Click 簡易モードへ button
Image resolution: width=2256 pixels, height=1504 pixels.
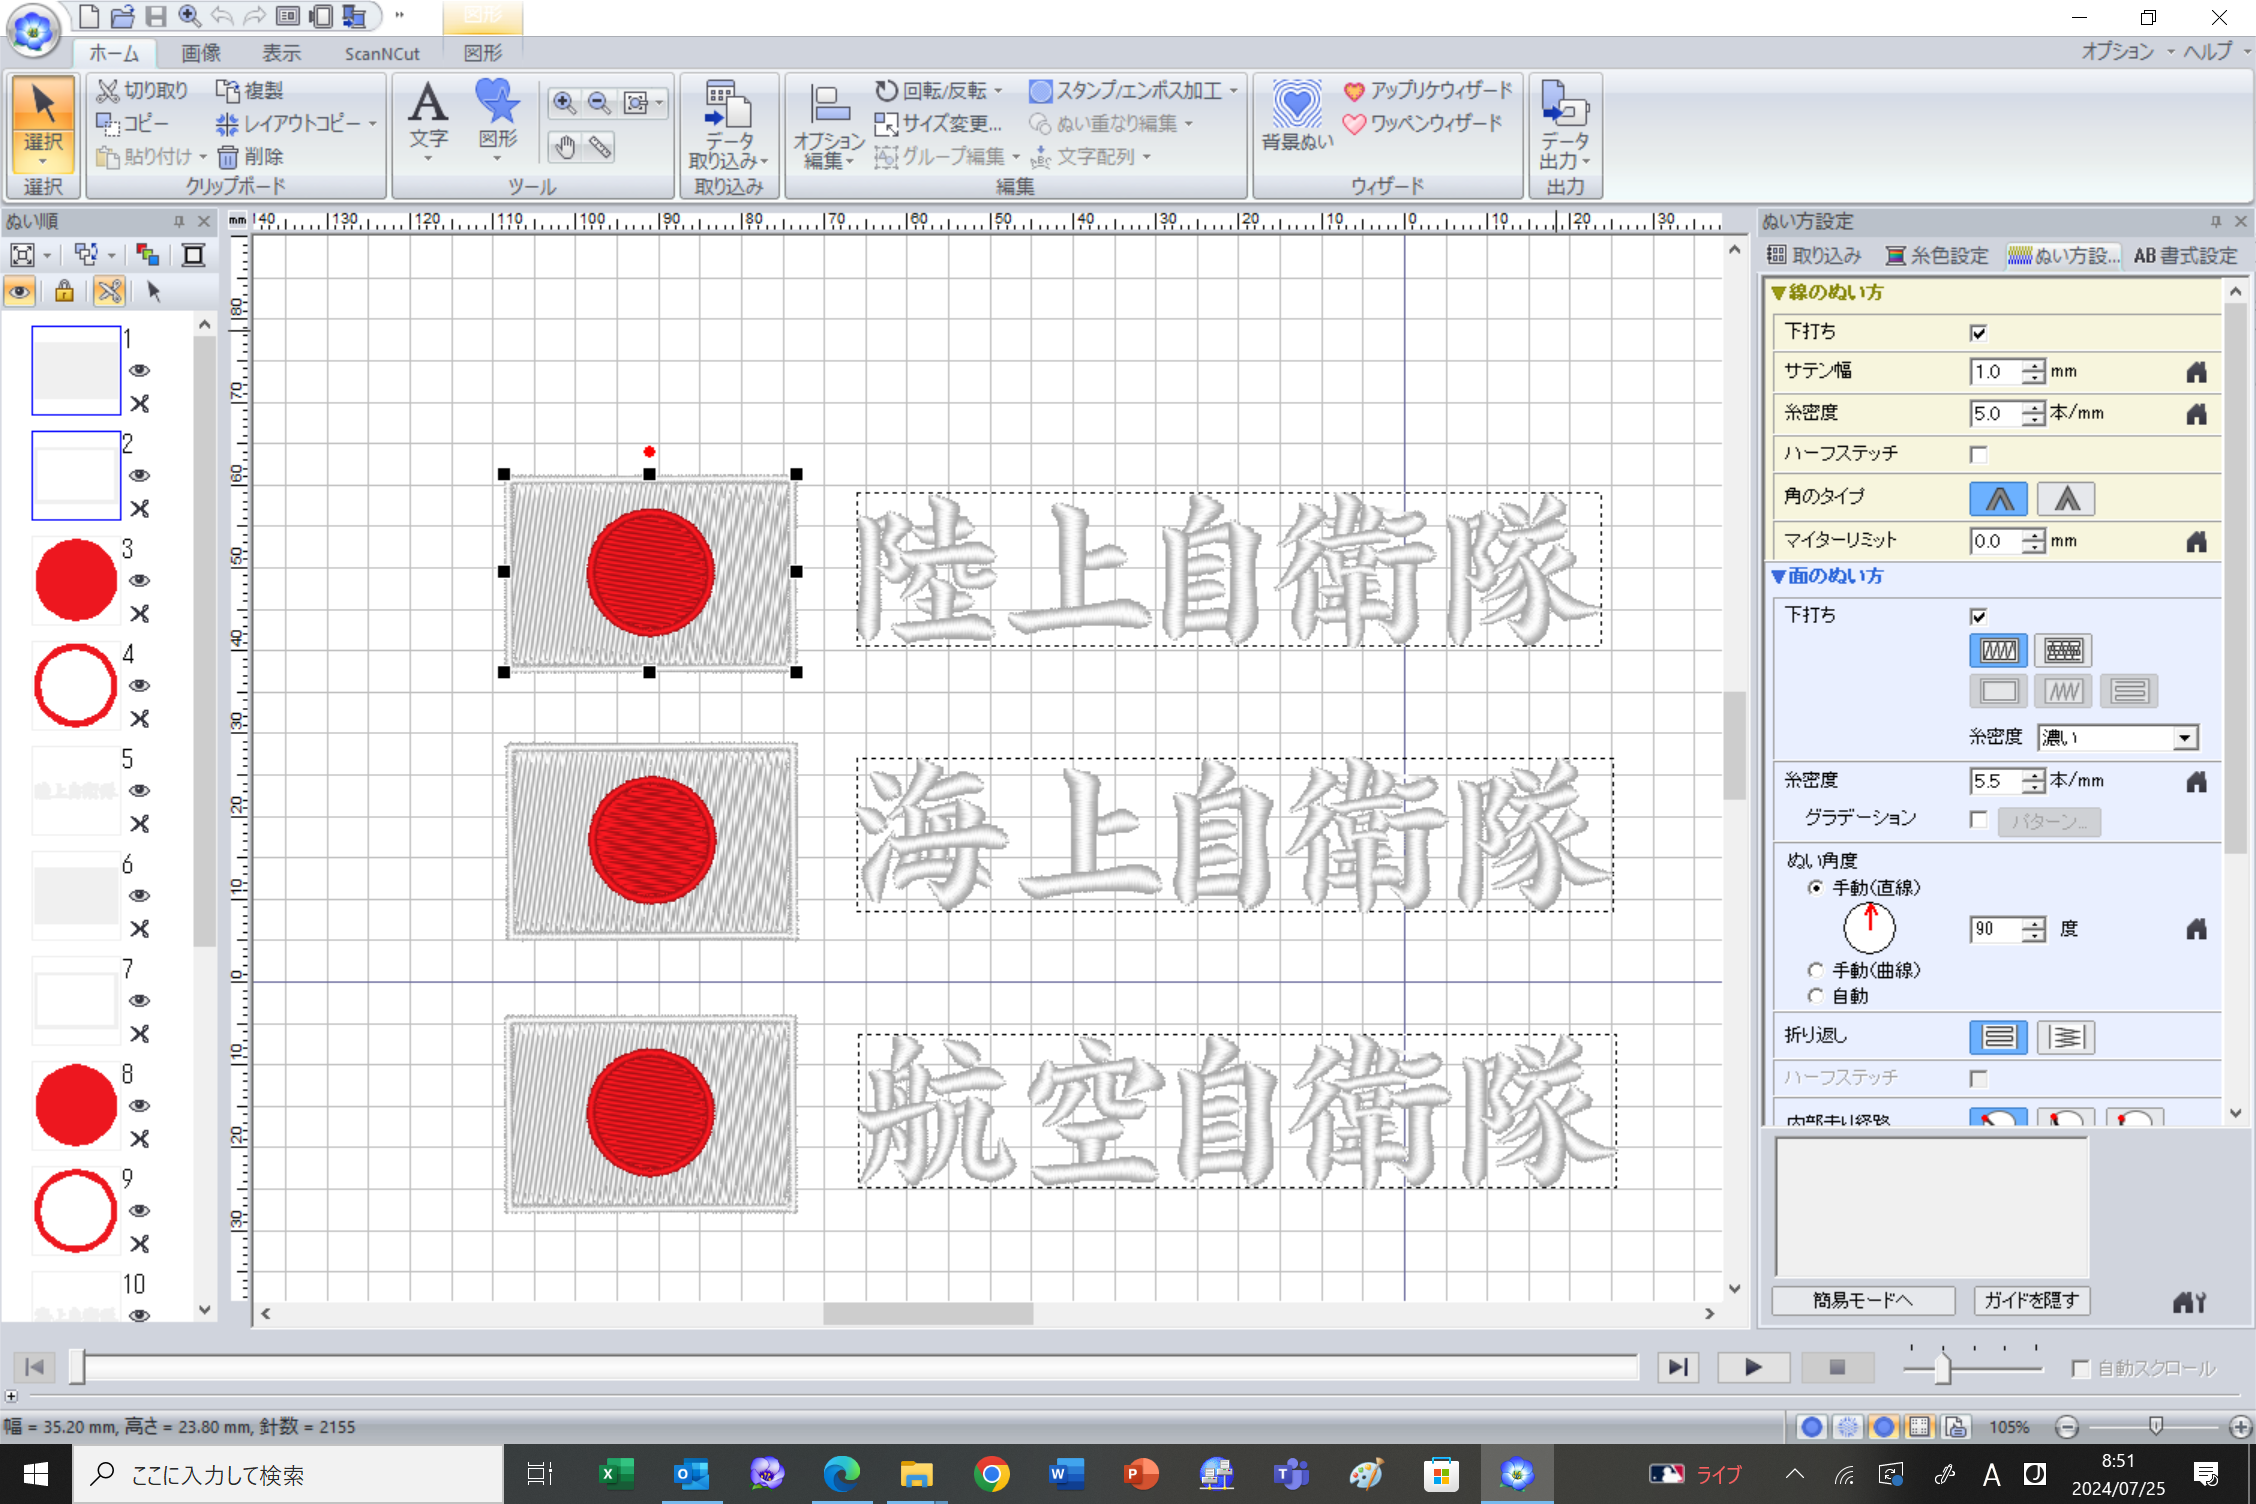click(1863, 1301)
